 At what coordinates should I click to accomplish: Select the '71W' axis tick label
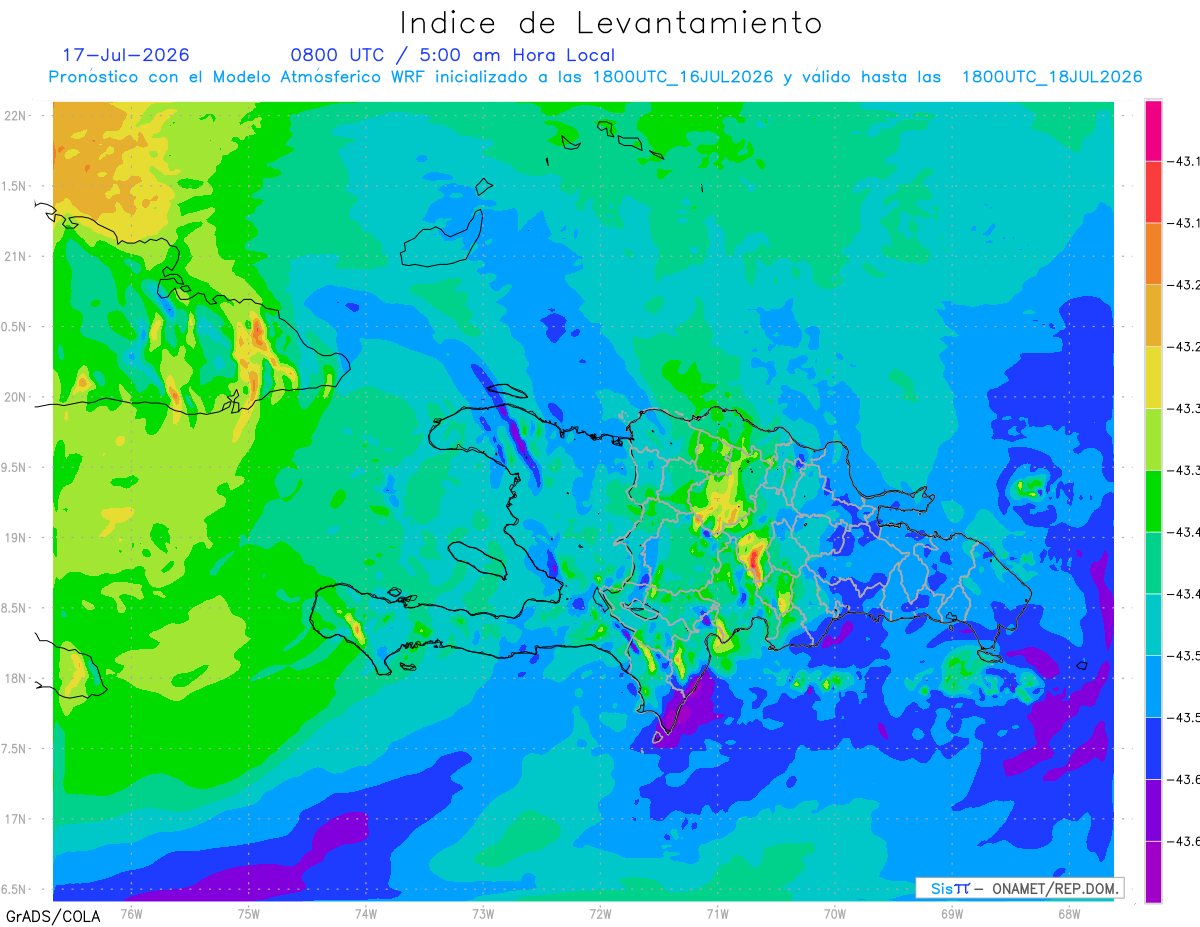tap(717, 912)
